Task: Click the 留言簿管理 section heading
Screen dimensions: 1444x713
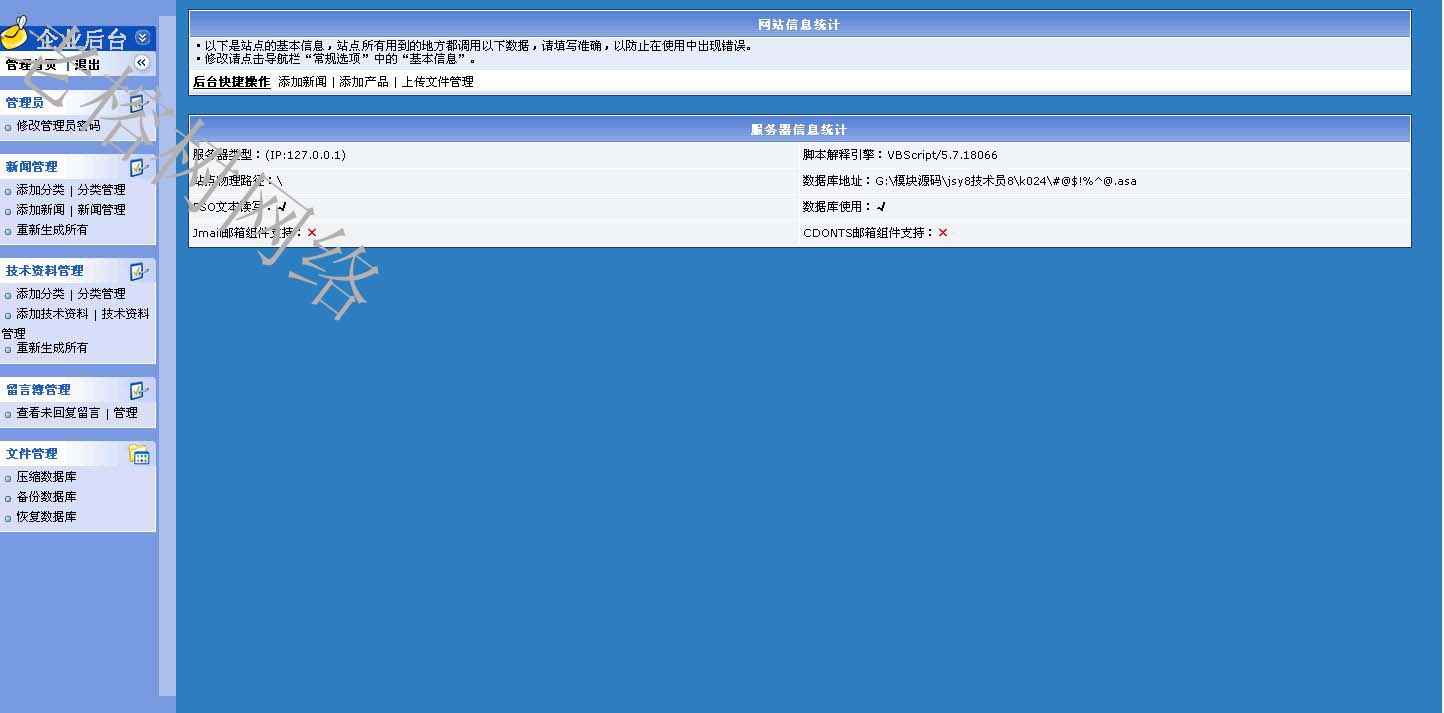Action: coord(38,390)
